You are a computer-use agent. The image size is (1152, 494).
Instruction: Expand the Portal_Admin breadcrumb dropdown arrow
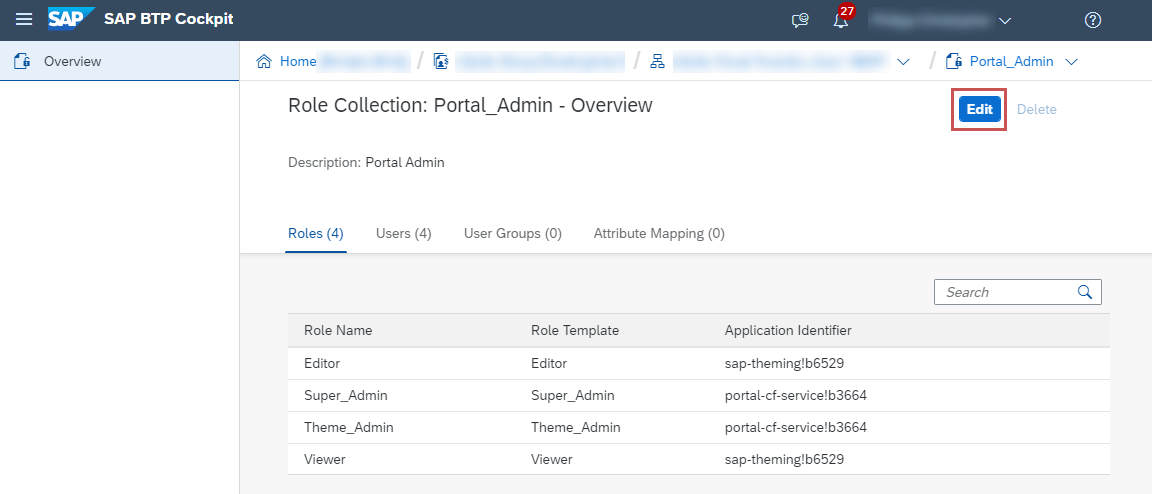point(1071,62)
